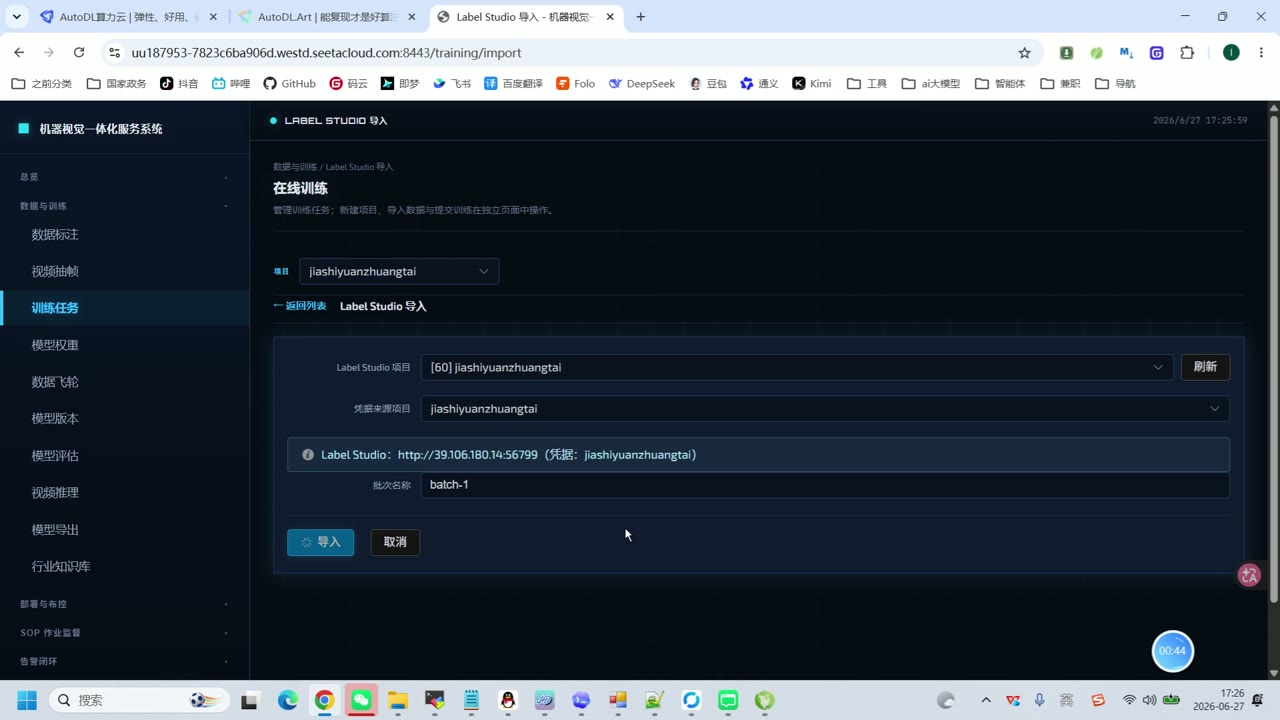Reload the page with refresh icon
This screenshot has height=720, width=1280.
79,52
